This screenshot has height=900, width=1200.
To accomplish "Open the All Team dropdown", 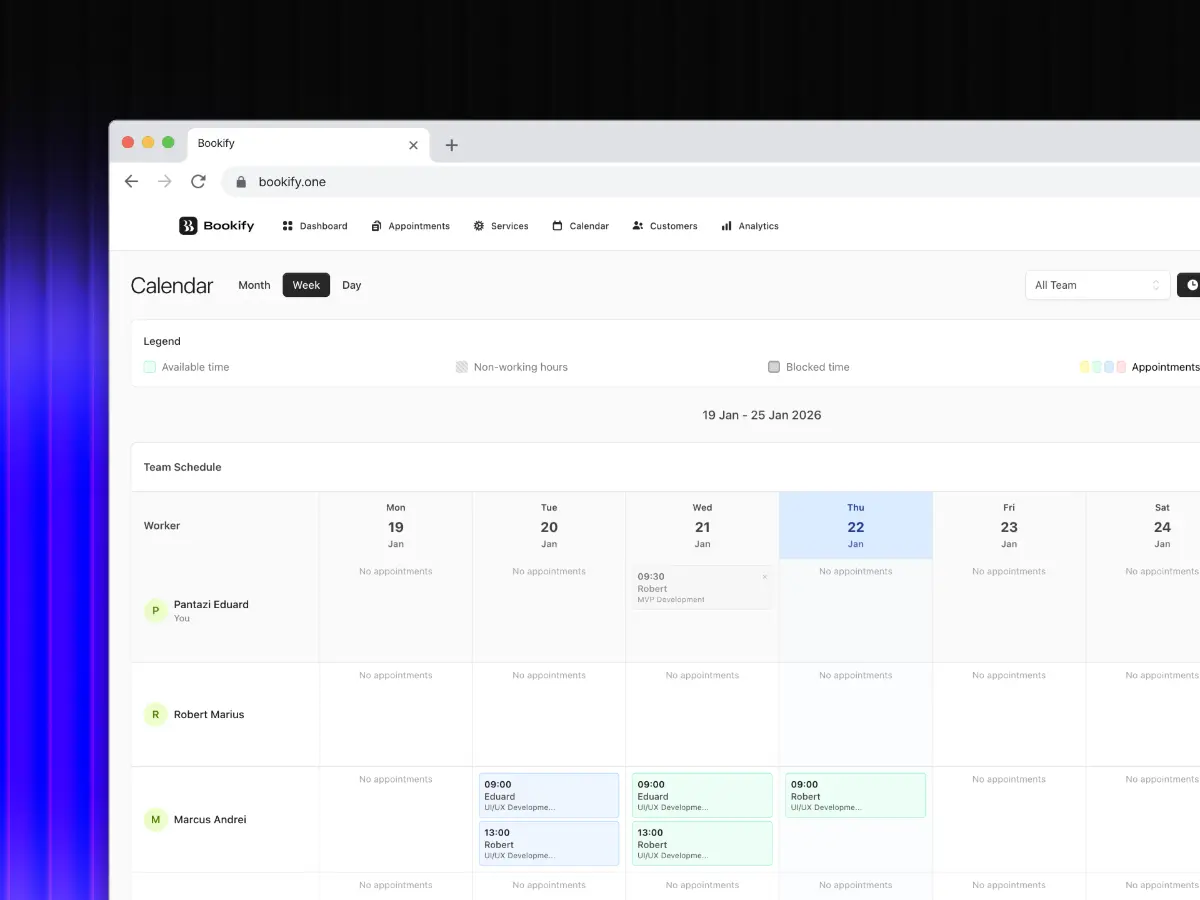I will [1097, 285].
